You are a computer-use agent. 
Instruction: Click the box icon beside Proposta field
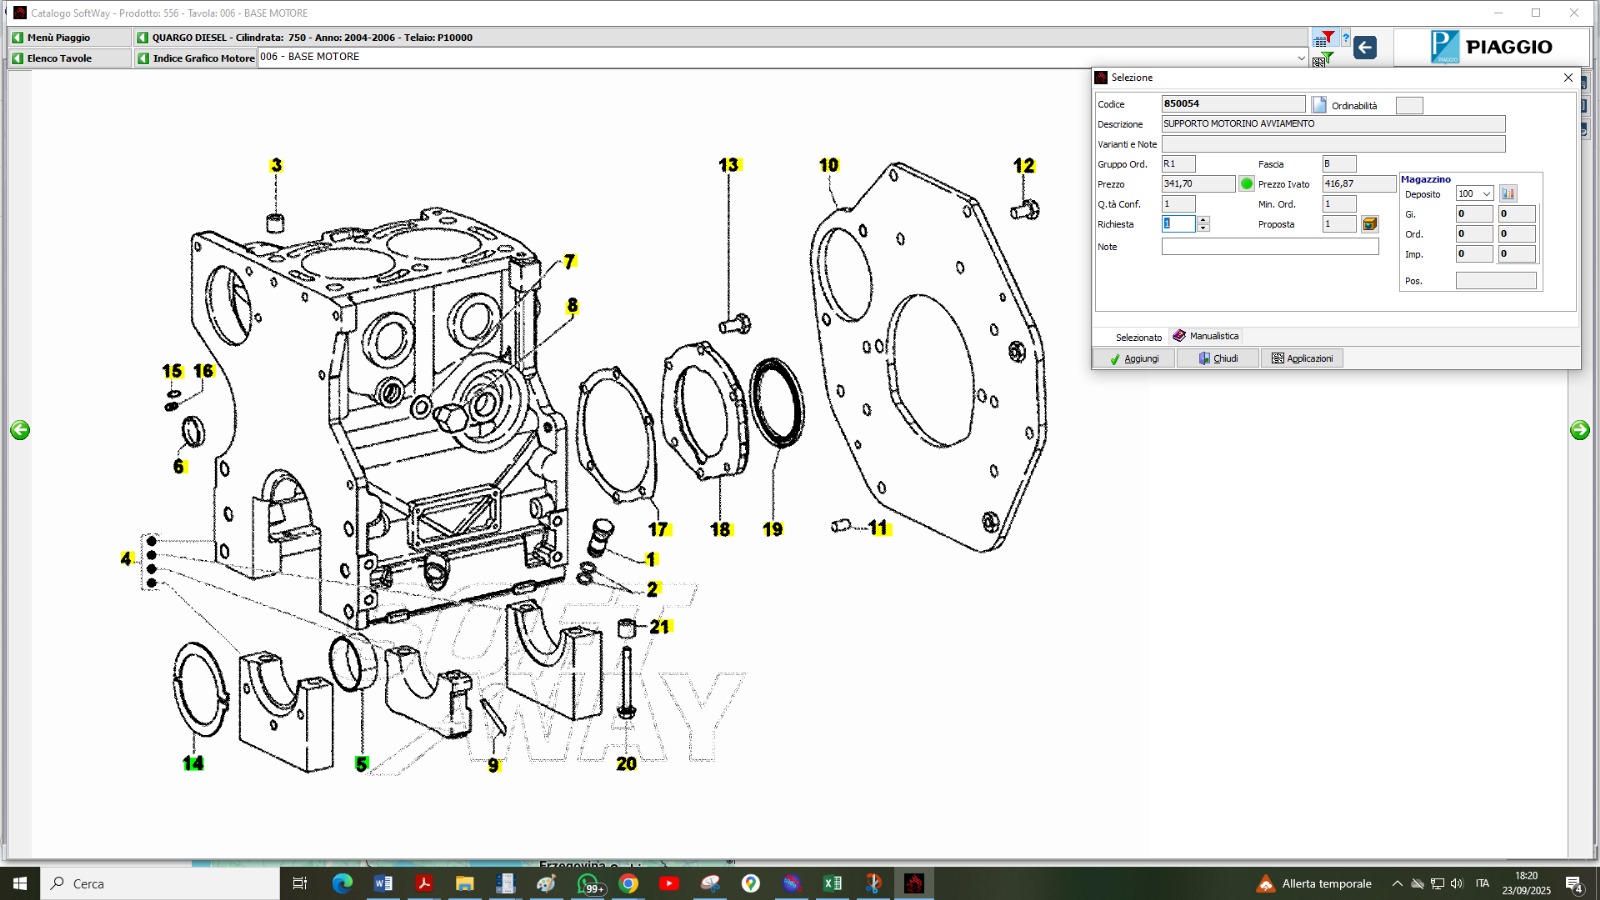click(1370, 224)
